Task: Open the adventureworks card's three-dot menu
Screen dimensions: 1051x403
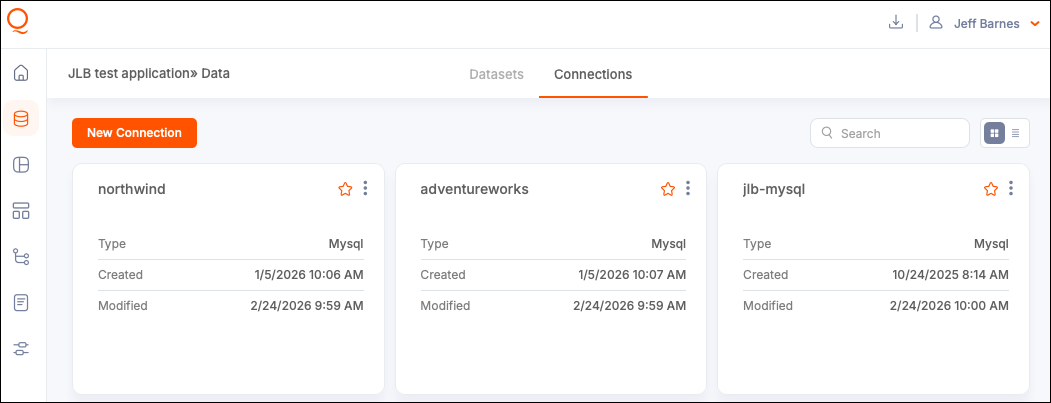Action: (x=688, y=188)
